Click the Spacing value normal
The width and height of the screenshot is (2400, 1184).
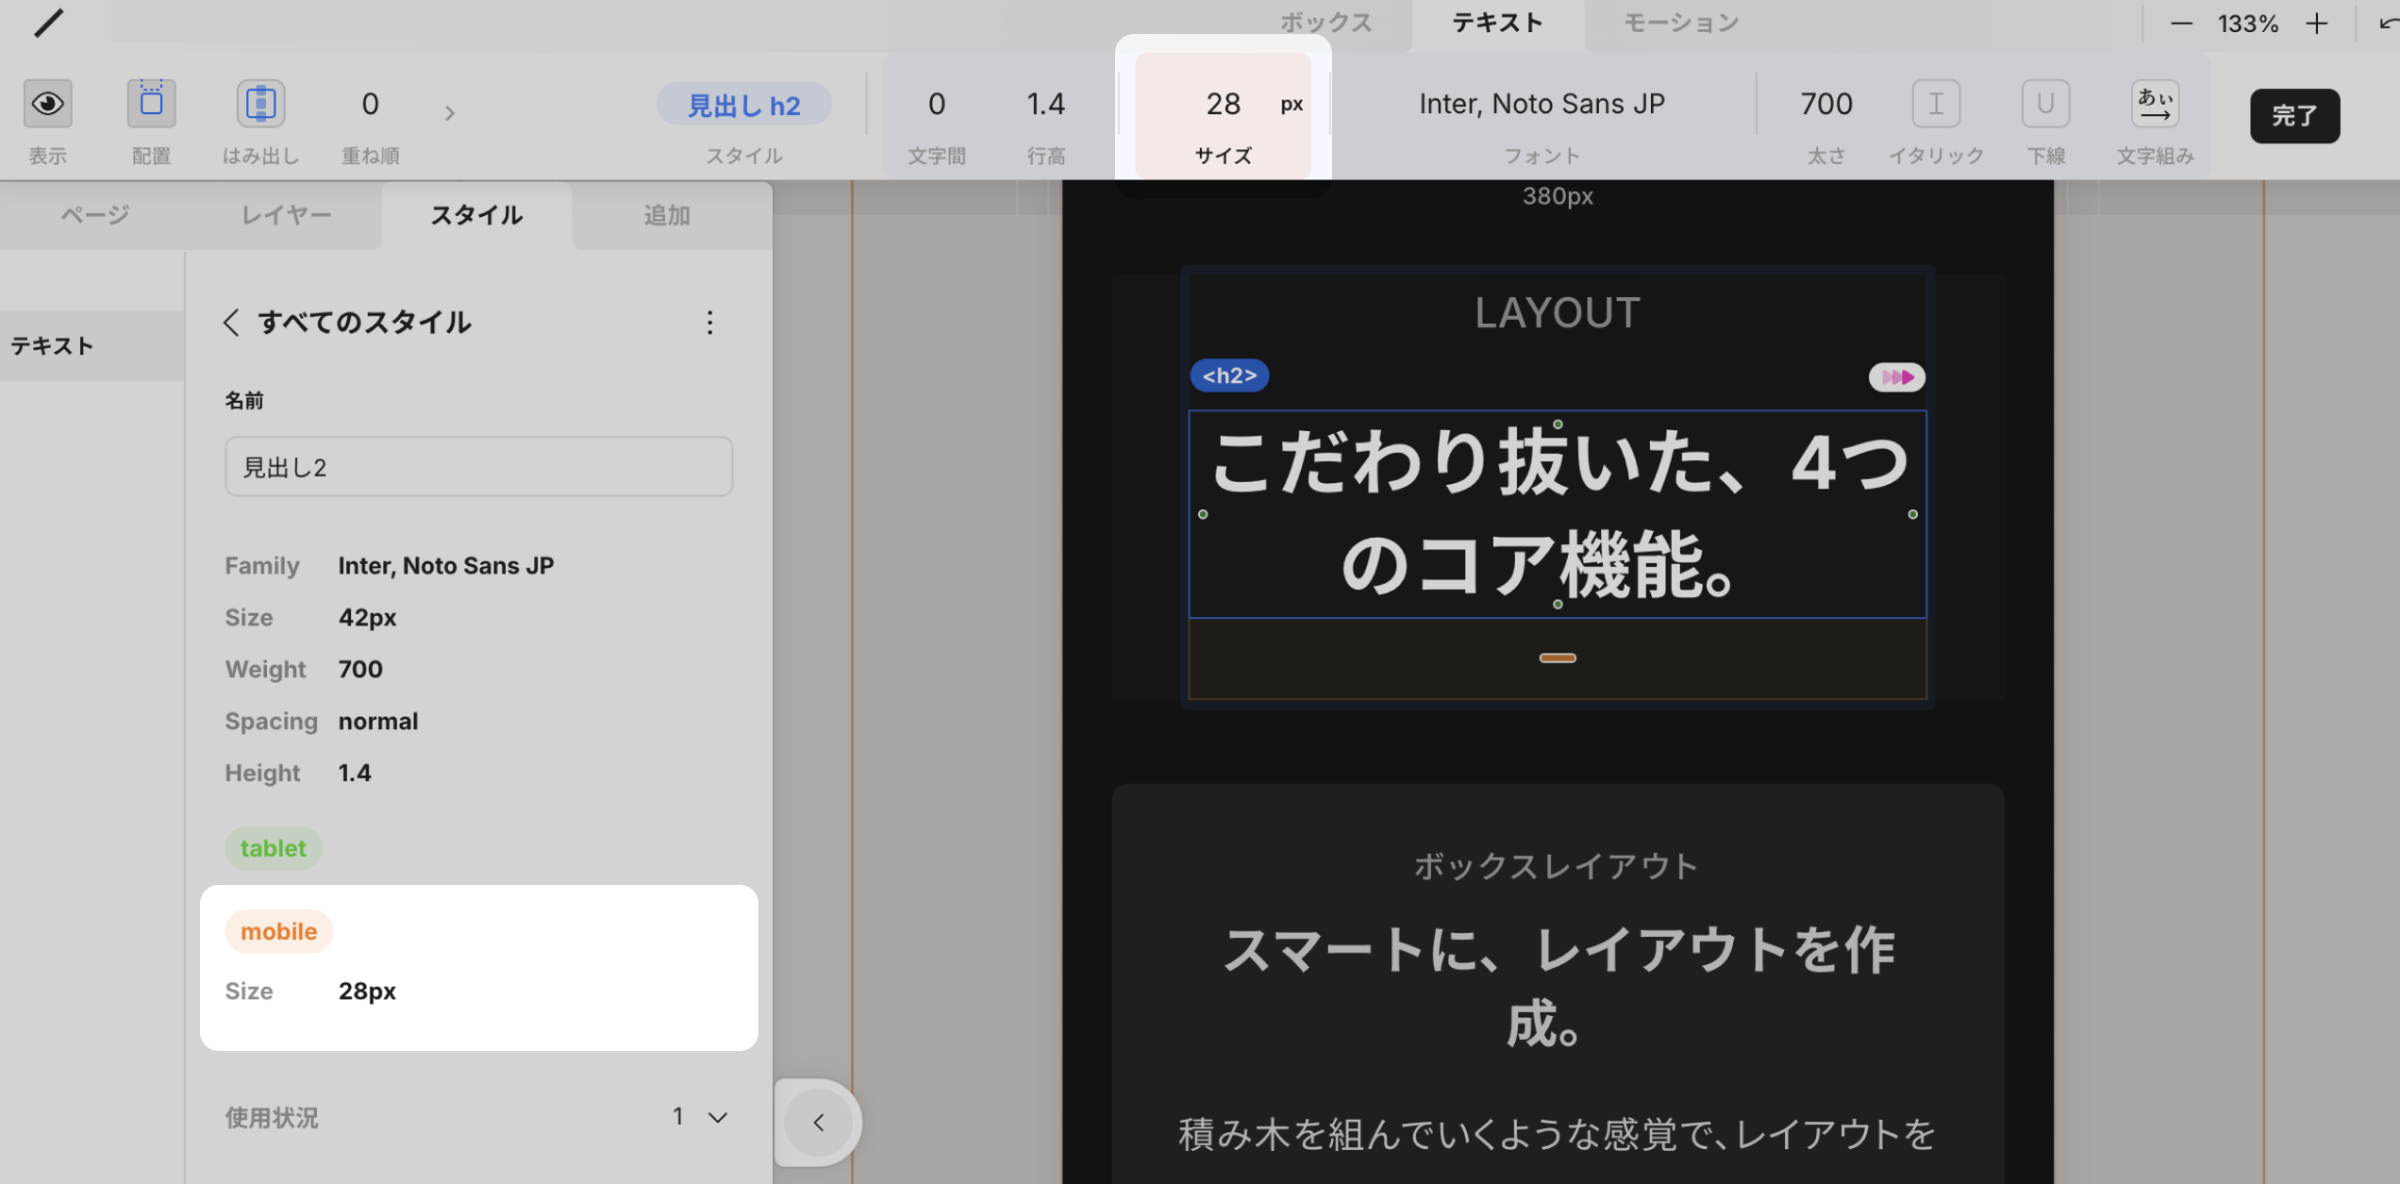pyautogui.click(x=378, y=721)
